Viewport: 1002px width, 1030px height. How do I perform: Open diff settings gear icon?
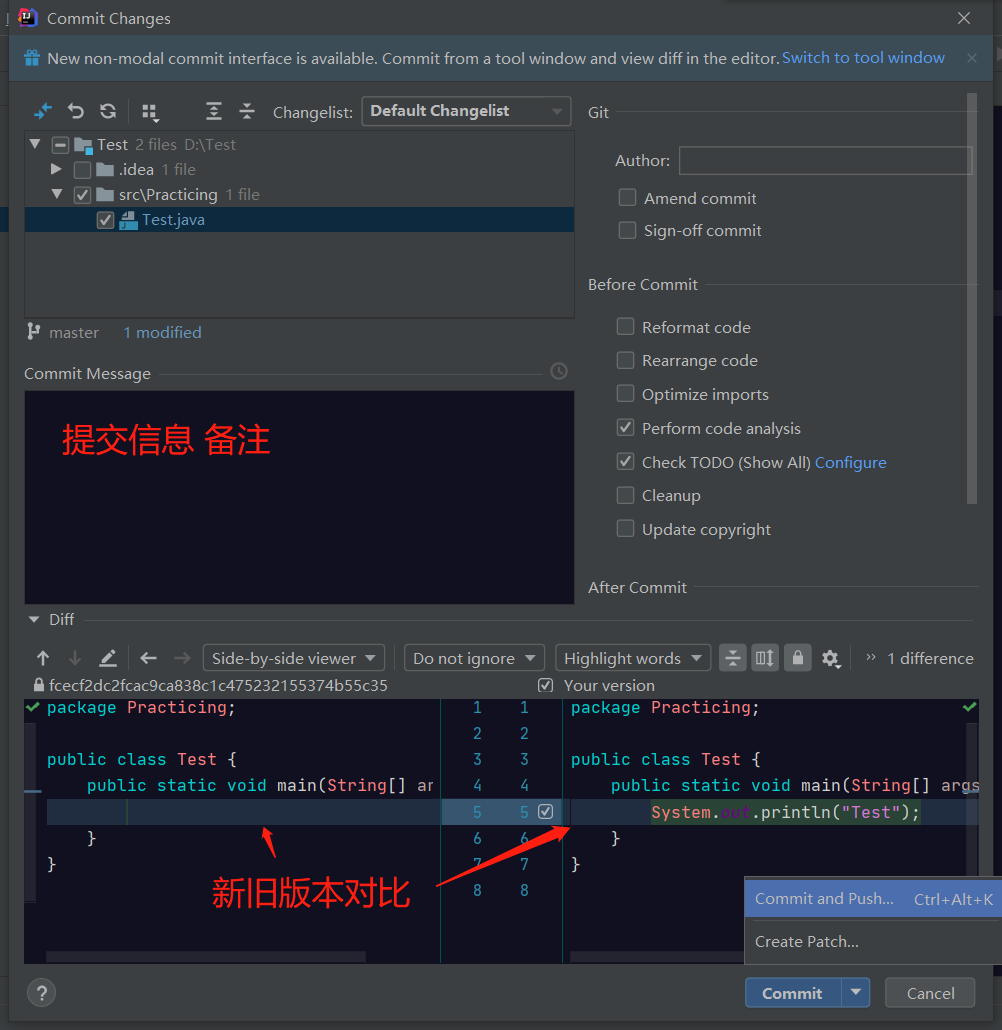pyautogui.click(x=831, y=658)
